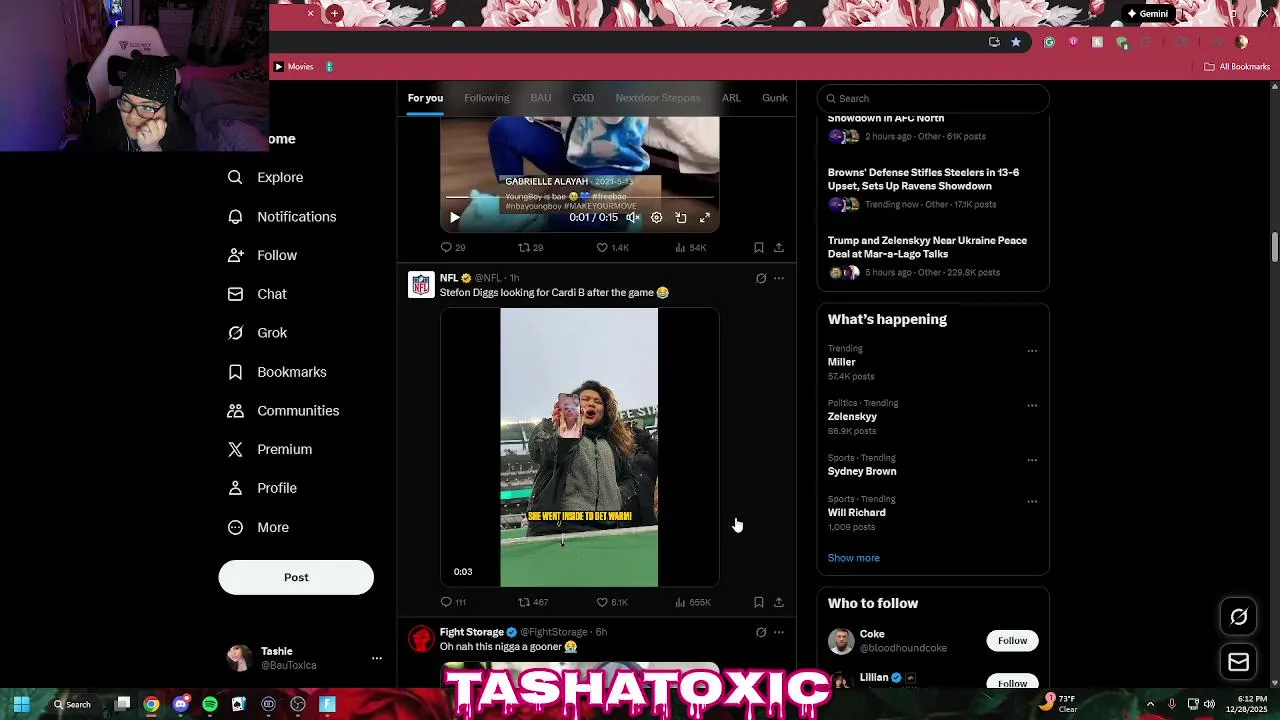Reply to the YoungBoy video post (29 comments)
This screenshot has width=1280, height=720.
pyautogui.click(x=446, y=247)
